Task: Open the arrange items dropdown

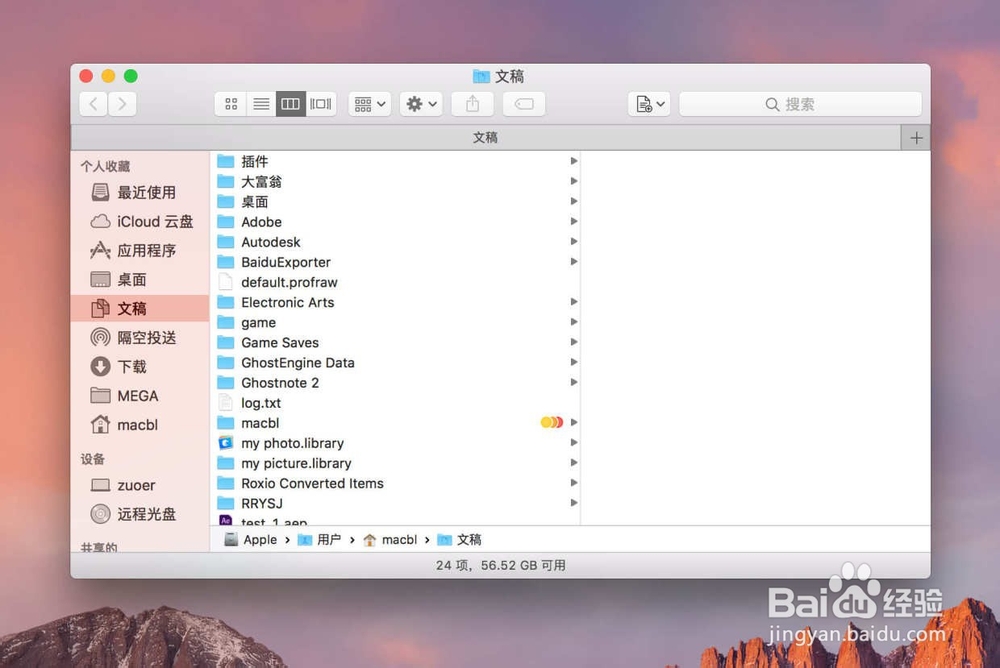Action: coord(370,104)
